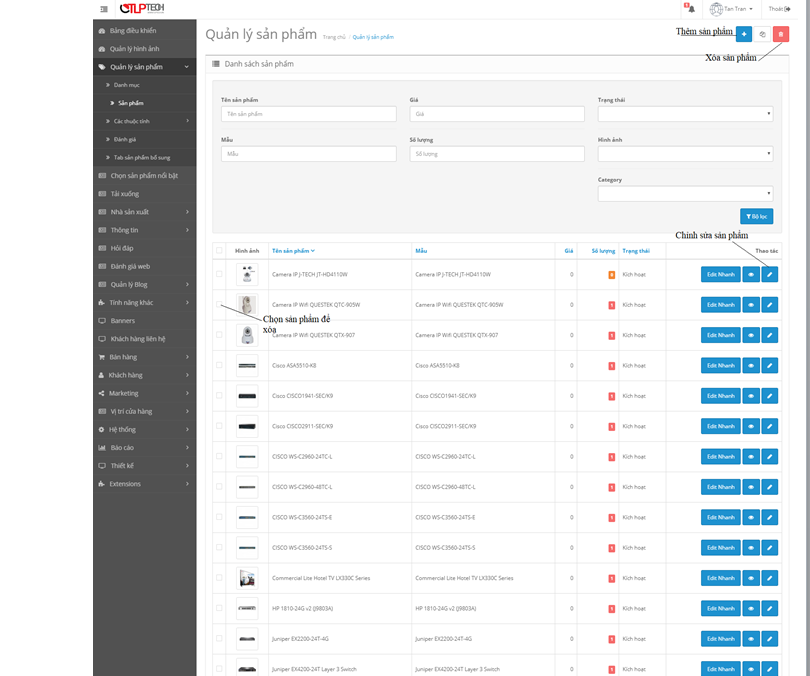Click the Quản lý sản phẩm breadcrumb link

pyautogui.click(x=373, y=37)
